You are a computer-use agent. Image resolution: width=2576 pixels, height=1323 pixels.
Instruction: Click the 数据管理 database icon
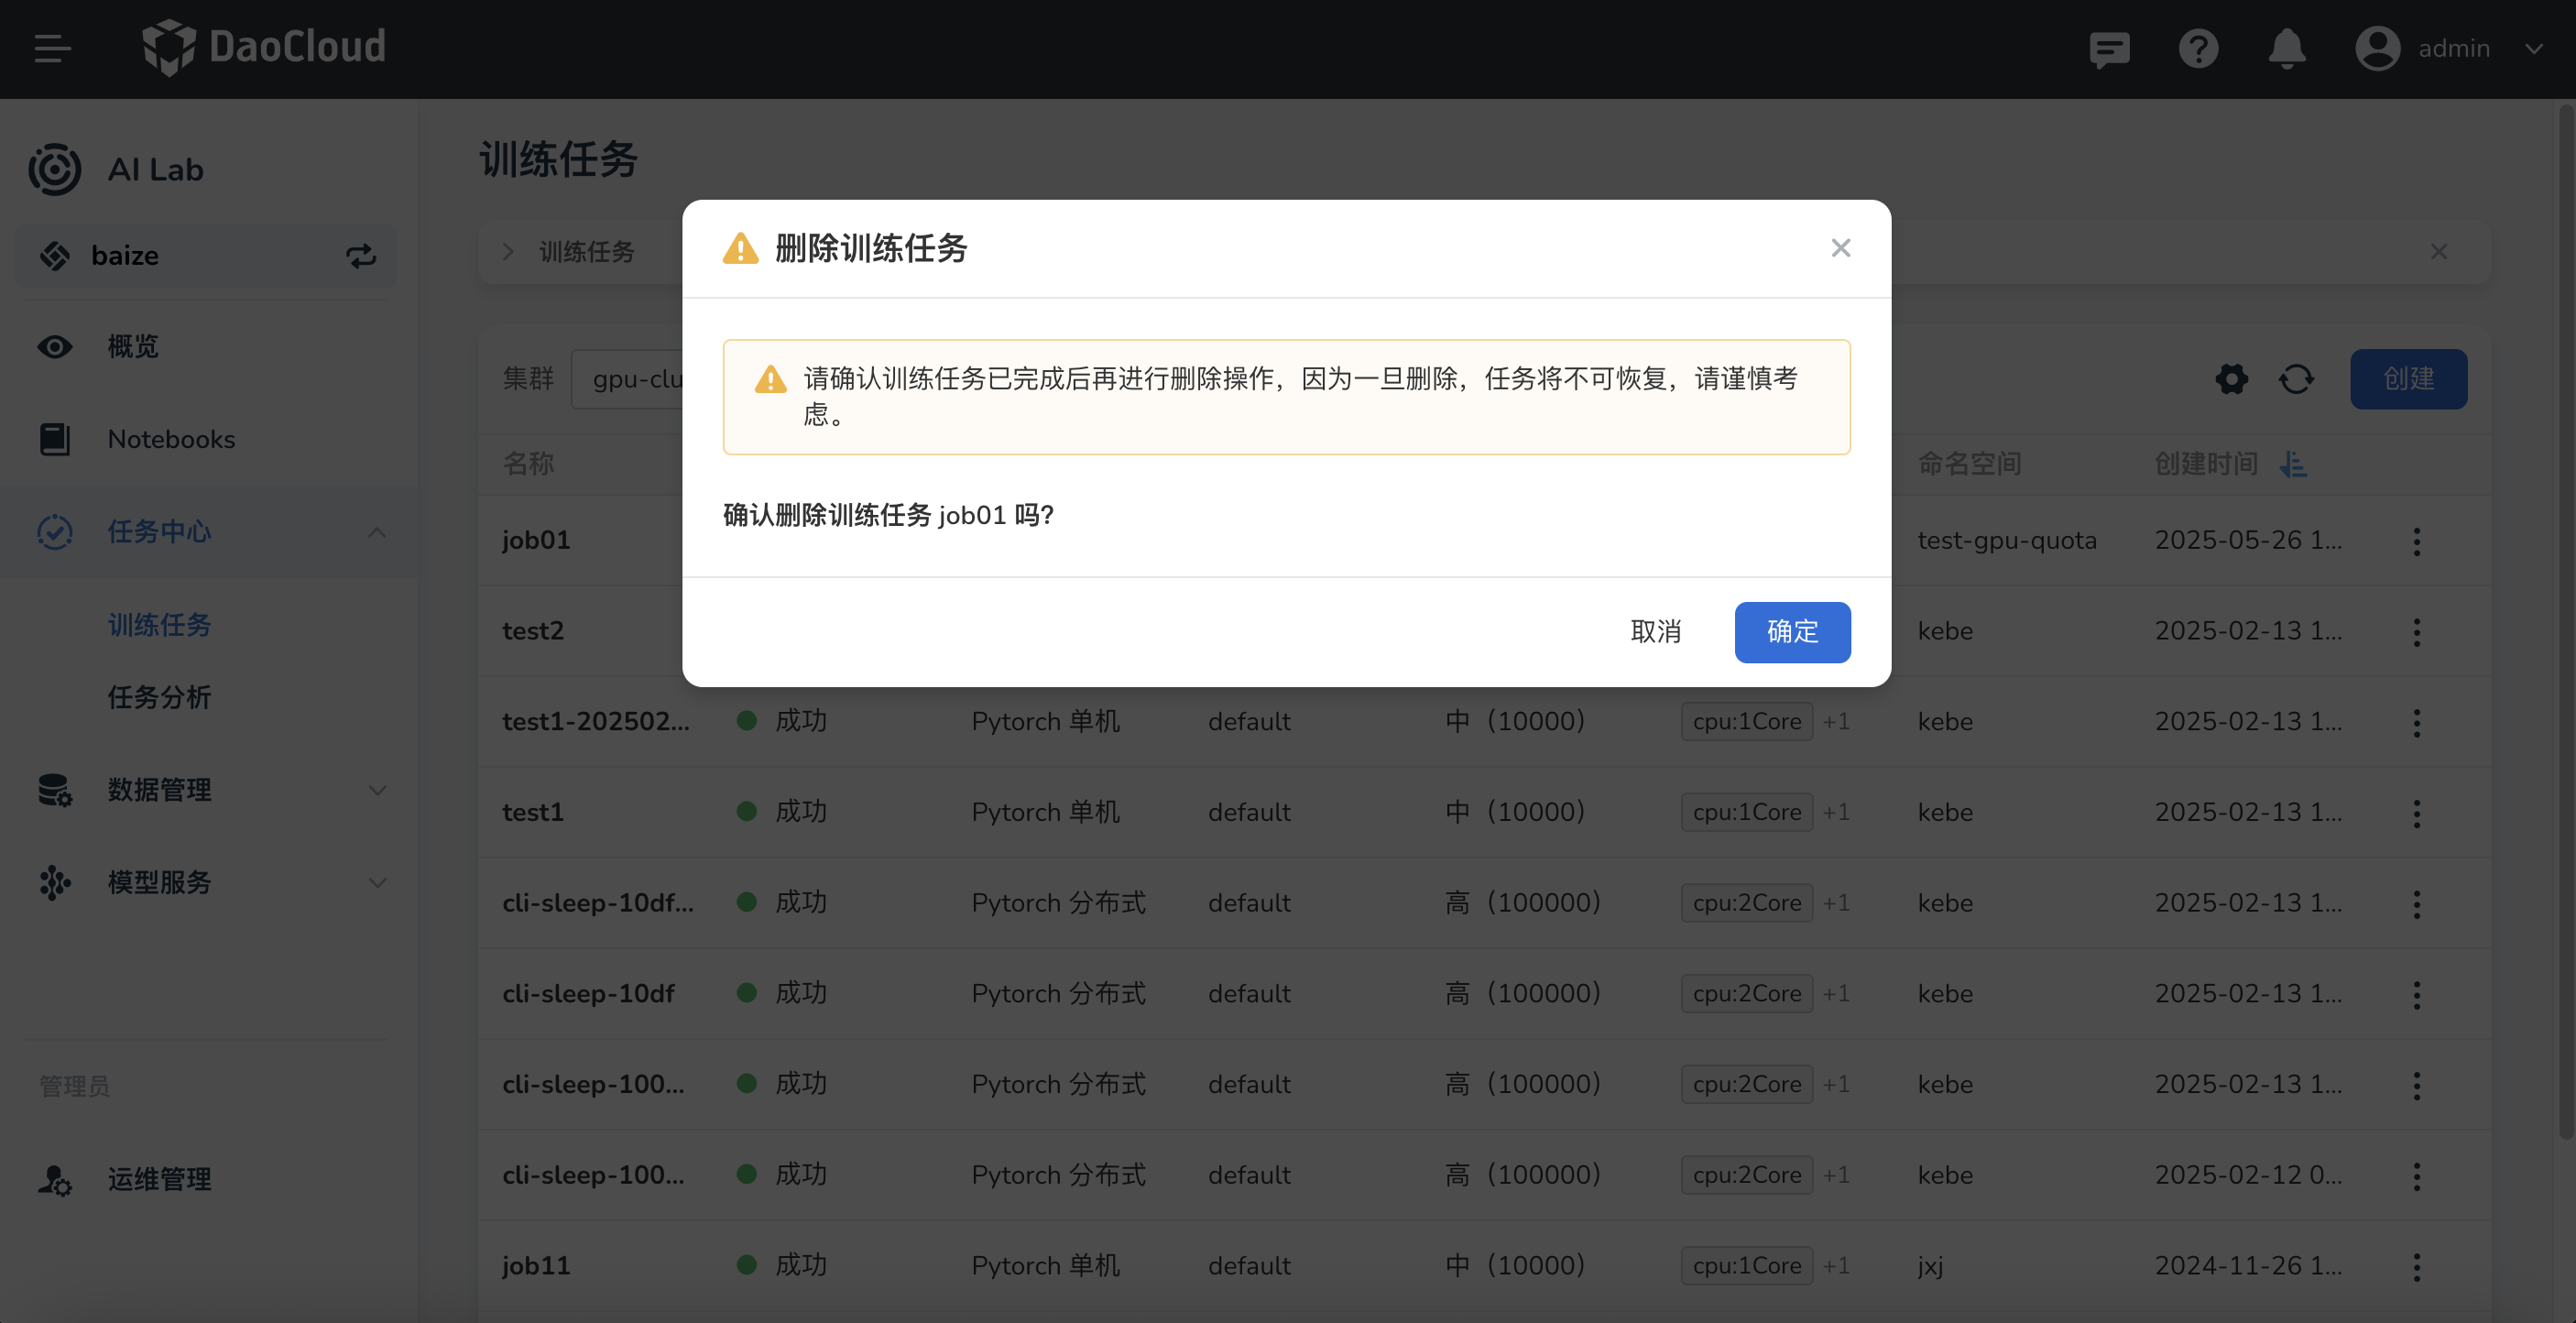coord(54,790)
